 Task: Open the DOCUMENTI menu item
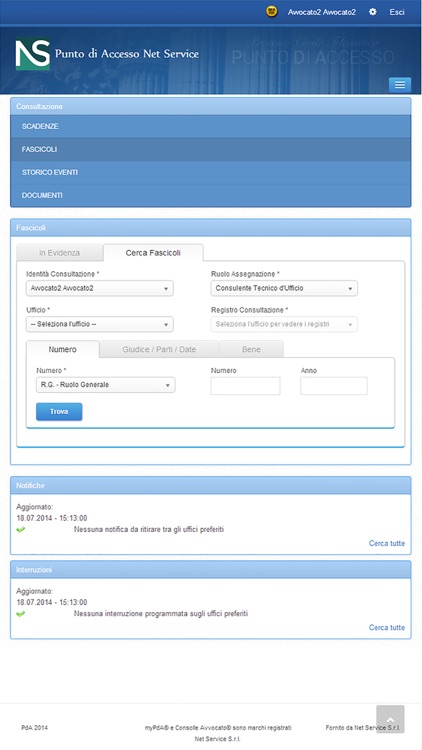pos(211,195)
